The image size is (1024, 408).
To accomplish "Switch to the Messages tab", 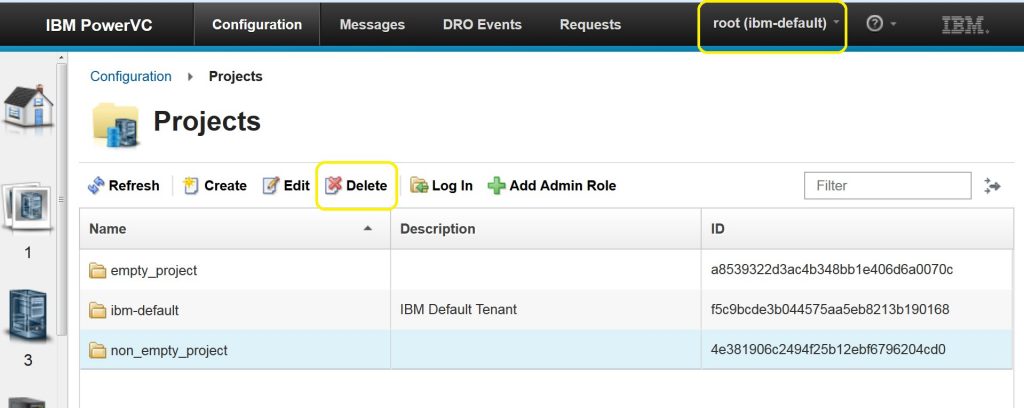I will (x=372, y=25).
